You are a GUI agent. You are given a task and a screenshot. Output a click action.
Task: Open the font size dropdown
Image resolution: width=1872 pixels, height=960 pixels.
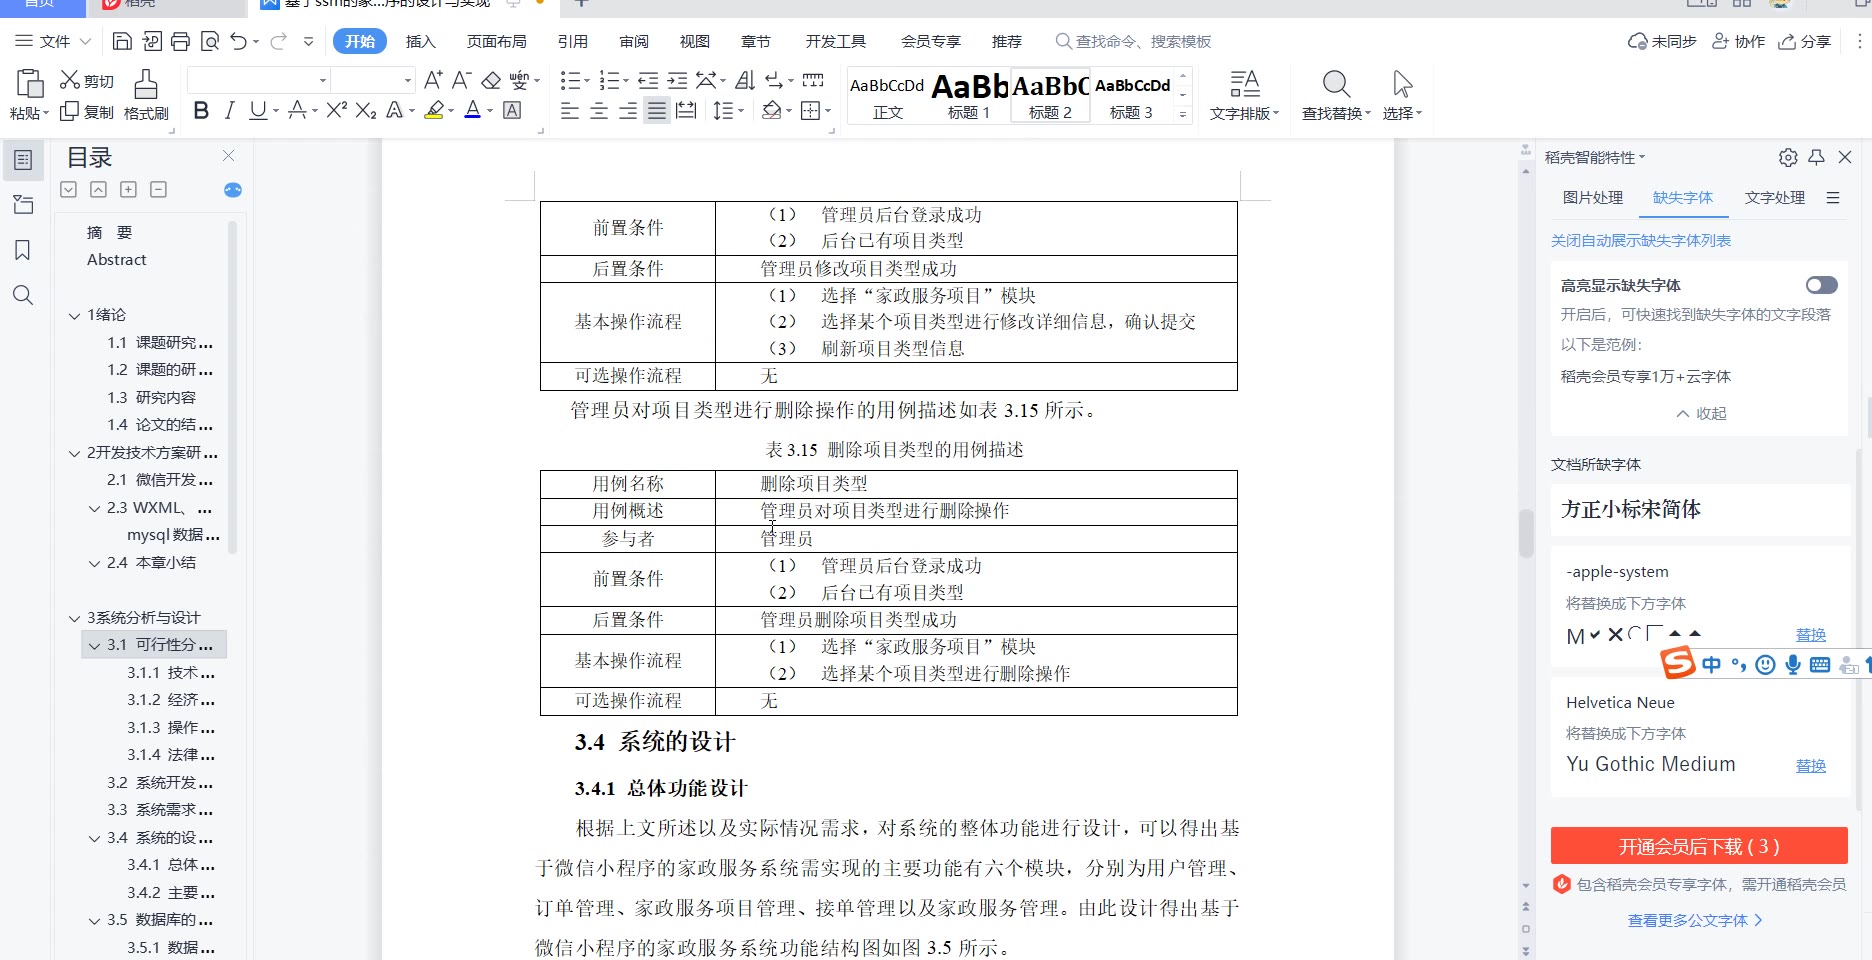pos(407,80)
